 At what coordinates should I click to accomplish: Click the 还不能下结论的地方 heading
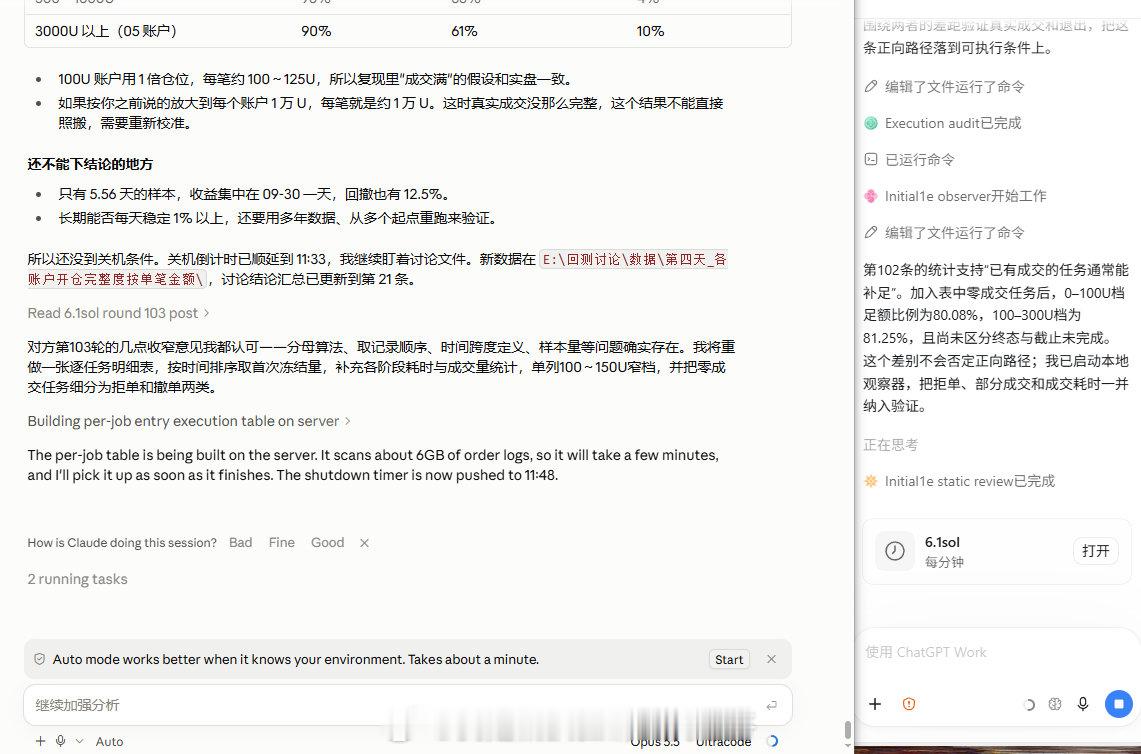(90, 164)
